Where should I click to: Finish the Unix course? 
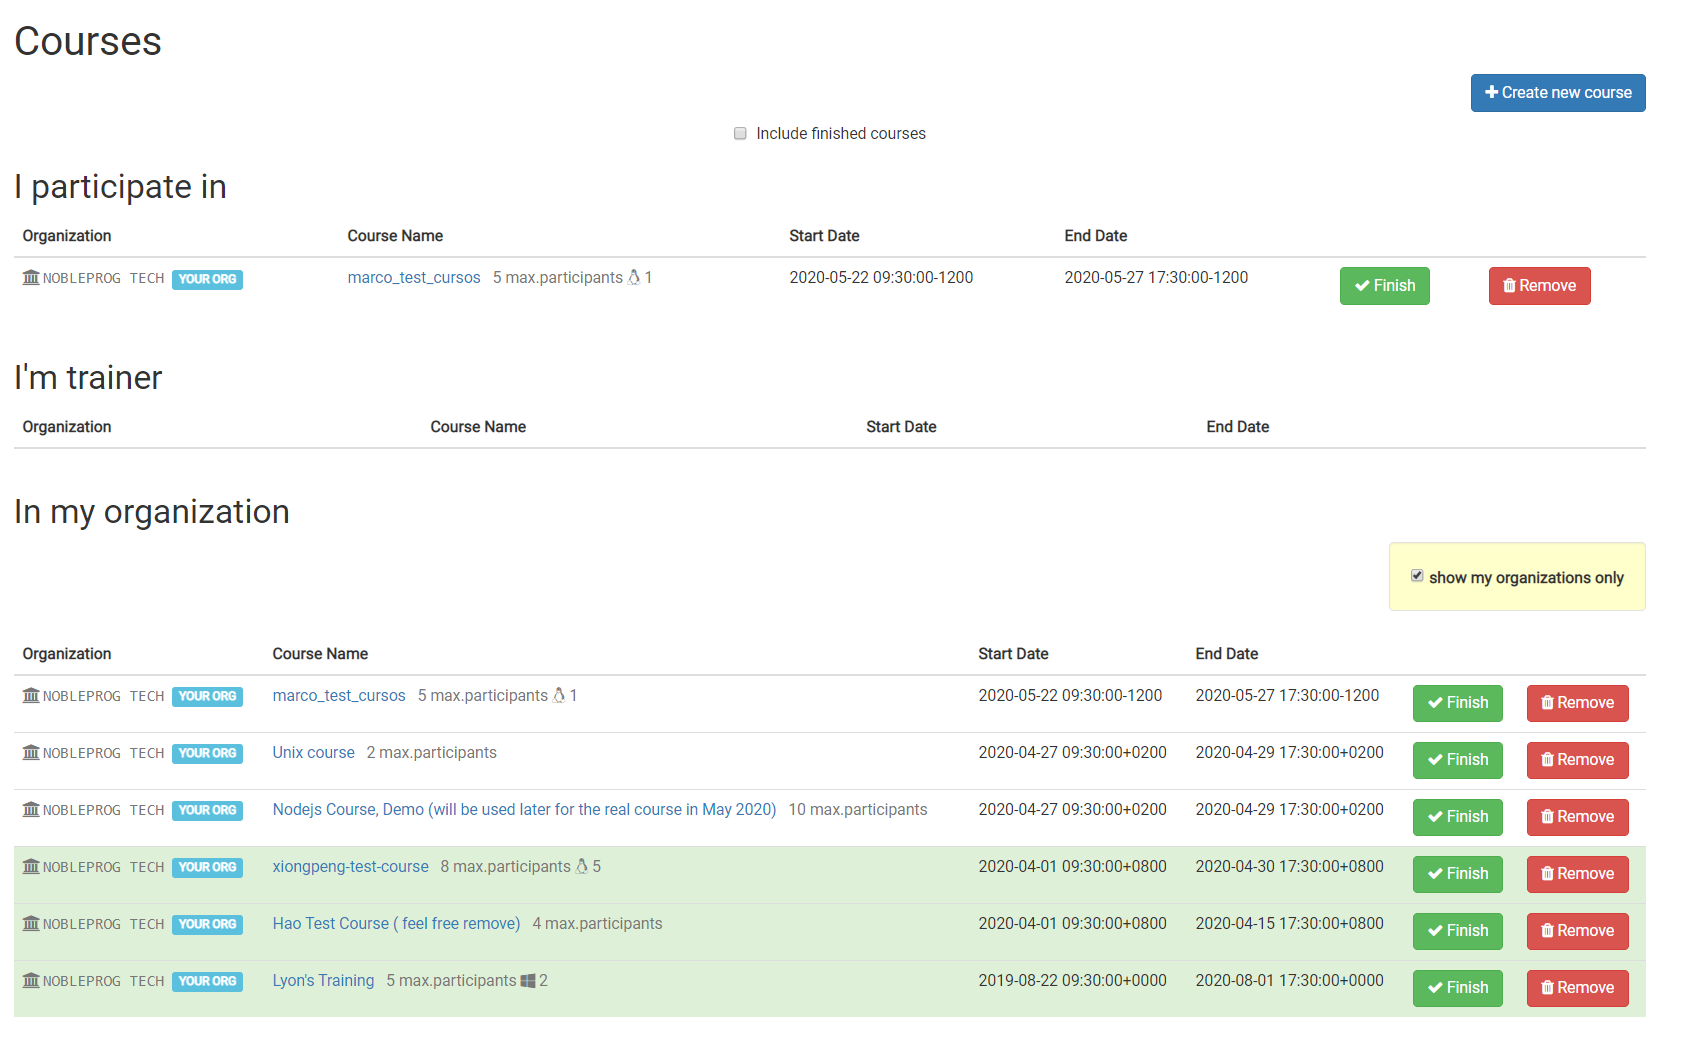click(x=1457, y=760)
